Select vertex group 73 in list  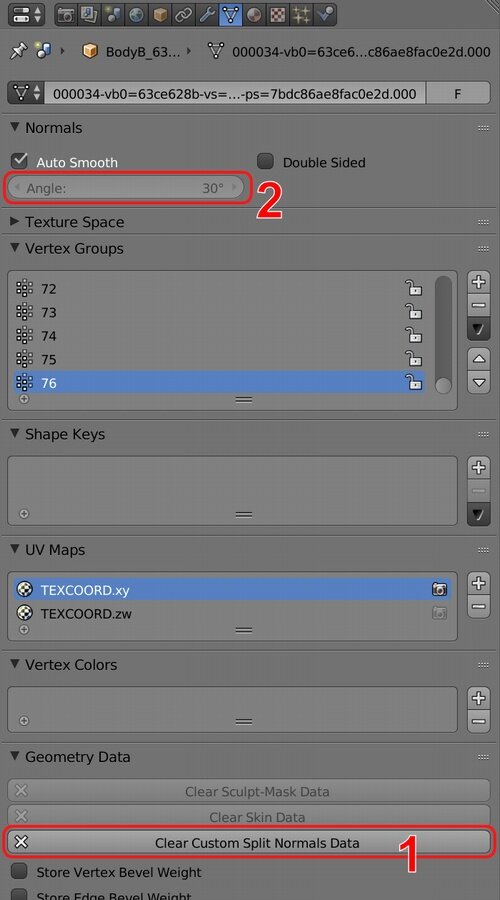[x=219, y=312]
